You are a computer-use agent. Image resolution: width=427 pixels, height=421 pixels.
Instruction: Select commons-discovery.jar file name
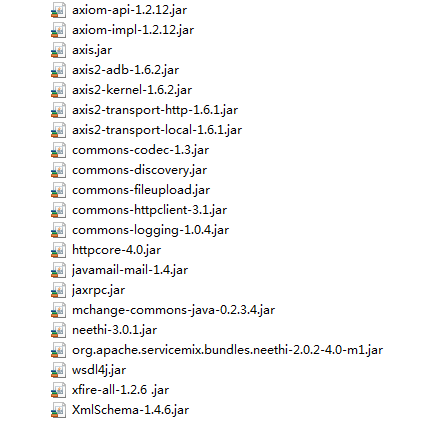point(139,170)
